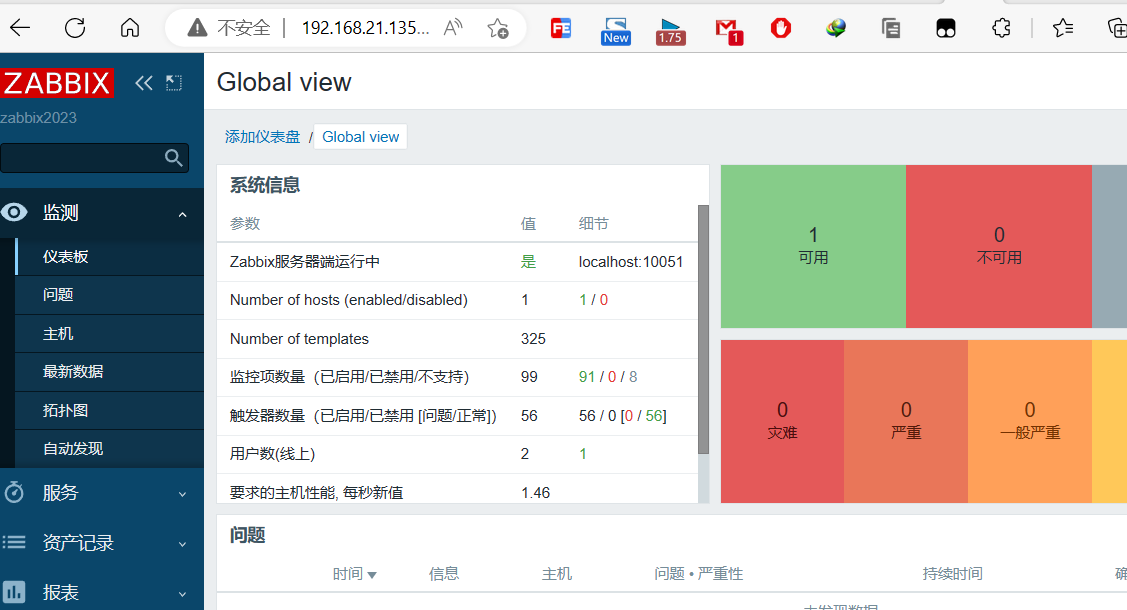Open 拓扑图 in the sidebar

(x=109, y=410)
